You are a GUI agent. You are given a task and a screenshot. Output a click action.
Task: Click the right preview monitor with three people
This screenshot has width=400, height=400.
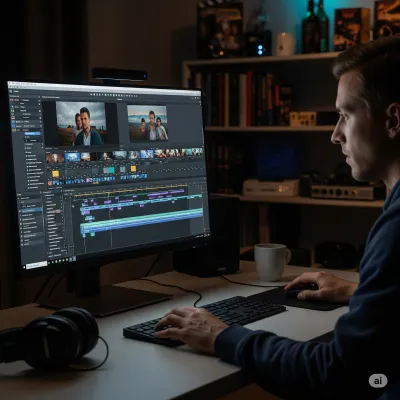(147, 123)
